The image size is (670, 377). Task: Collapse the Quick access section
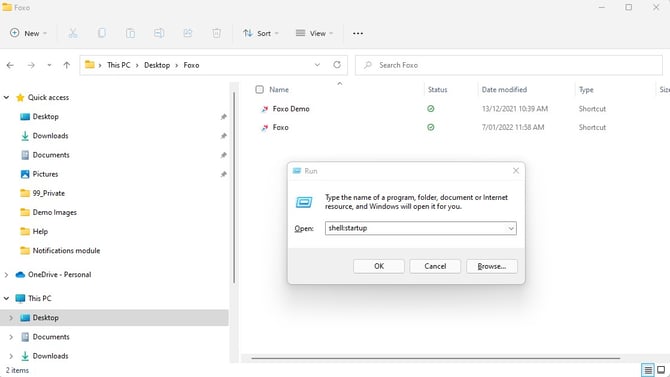[x=6, y=97]
